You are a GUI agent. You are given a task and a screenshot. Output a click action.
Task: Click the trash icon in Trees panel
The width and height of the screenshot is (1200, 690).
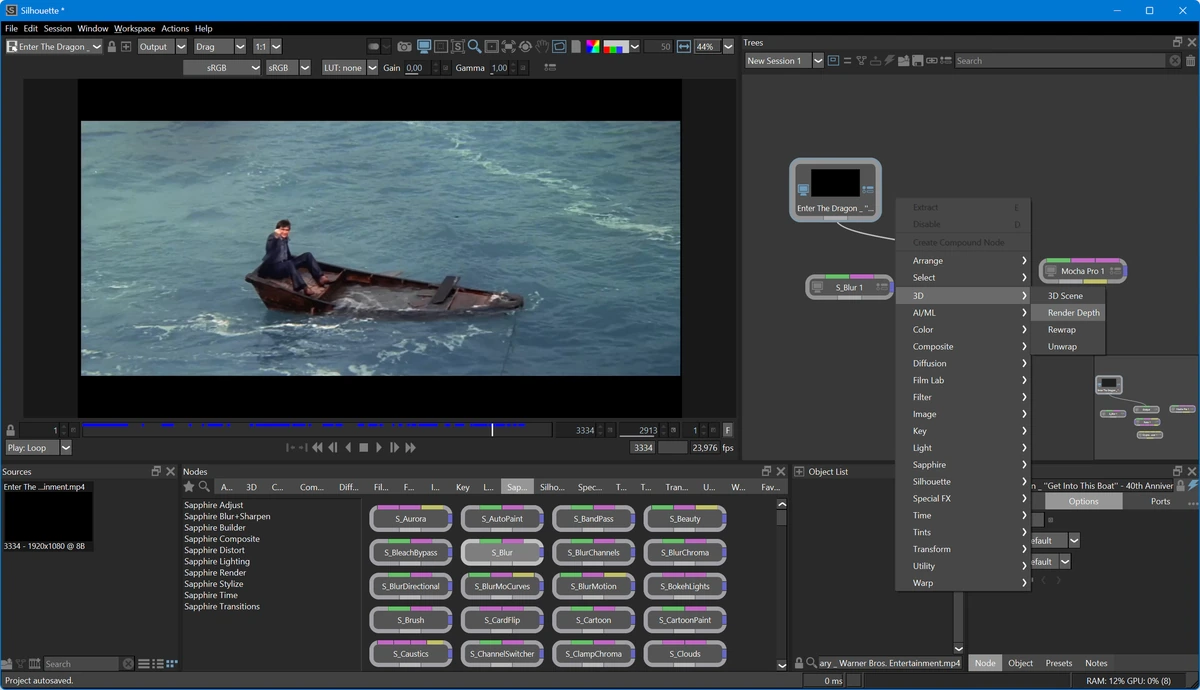coord(1190,61)
